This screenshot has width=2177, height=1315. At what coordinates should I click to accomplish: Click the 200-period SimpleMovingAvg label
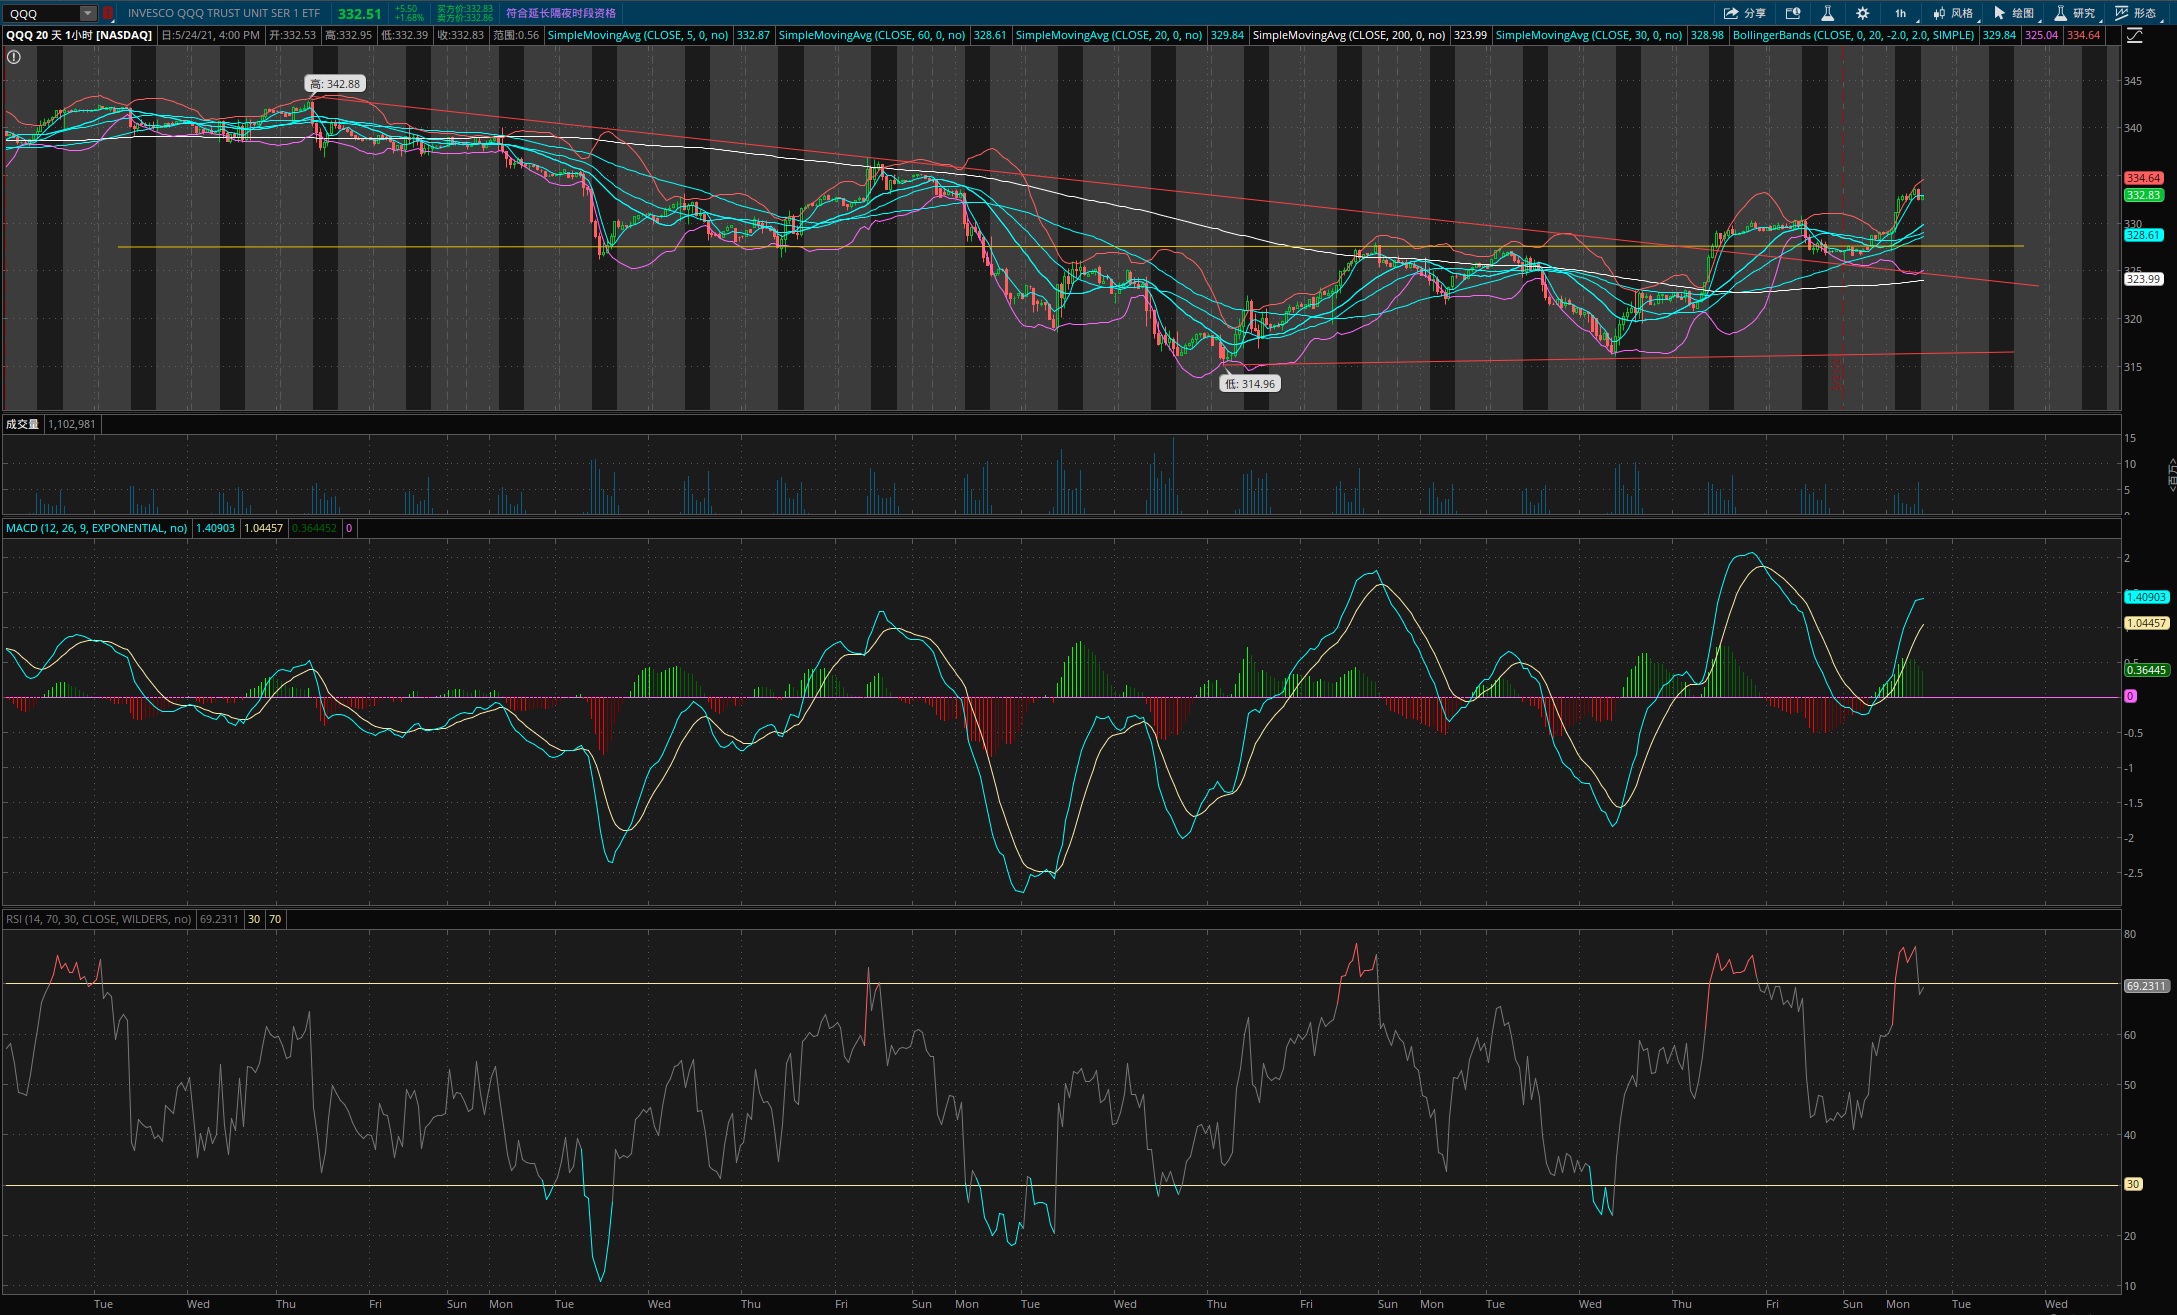[x=1348, y=35]
